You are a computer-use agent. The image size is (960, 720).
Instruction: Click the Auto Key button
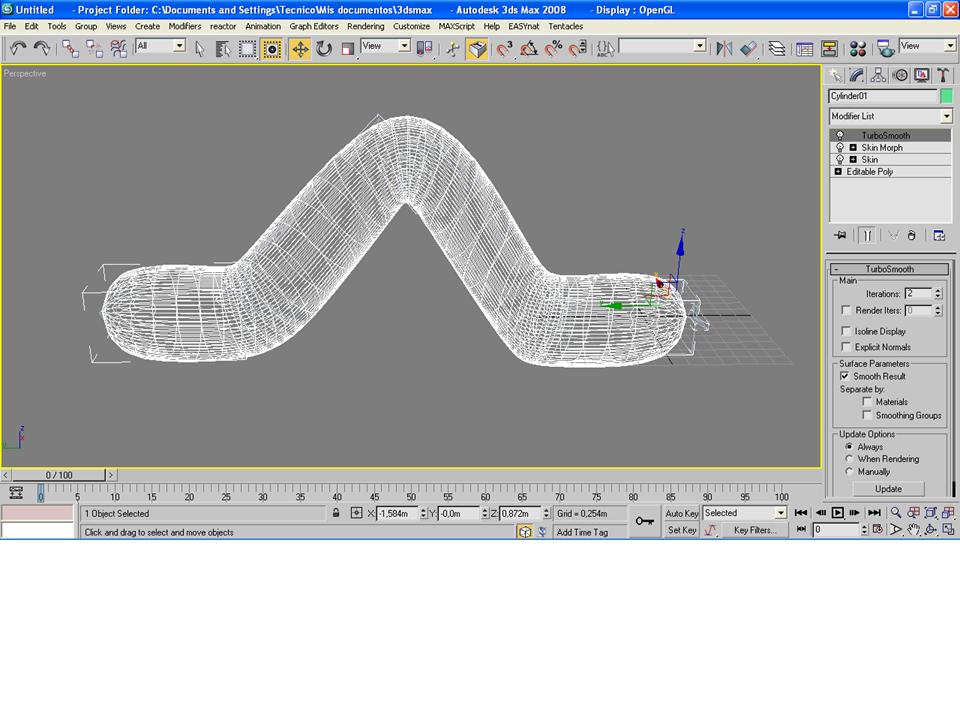(x=681, y=513)
